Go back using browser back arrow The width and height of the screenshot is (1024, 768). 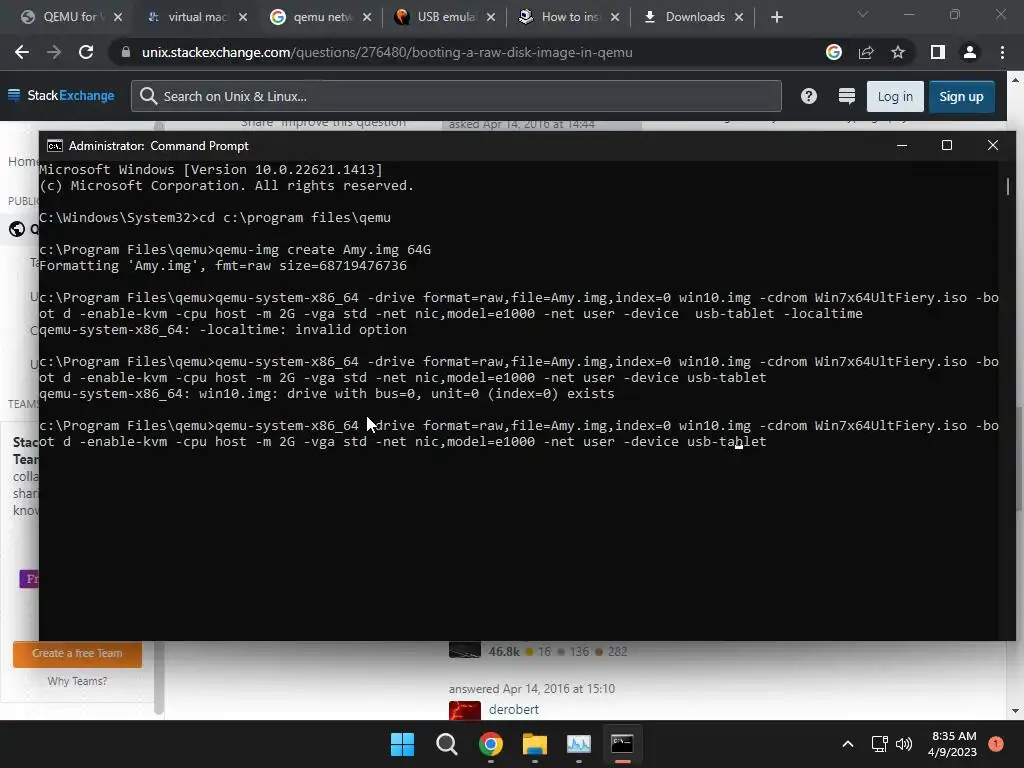(x=22, y=52)
